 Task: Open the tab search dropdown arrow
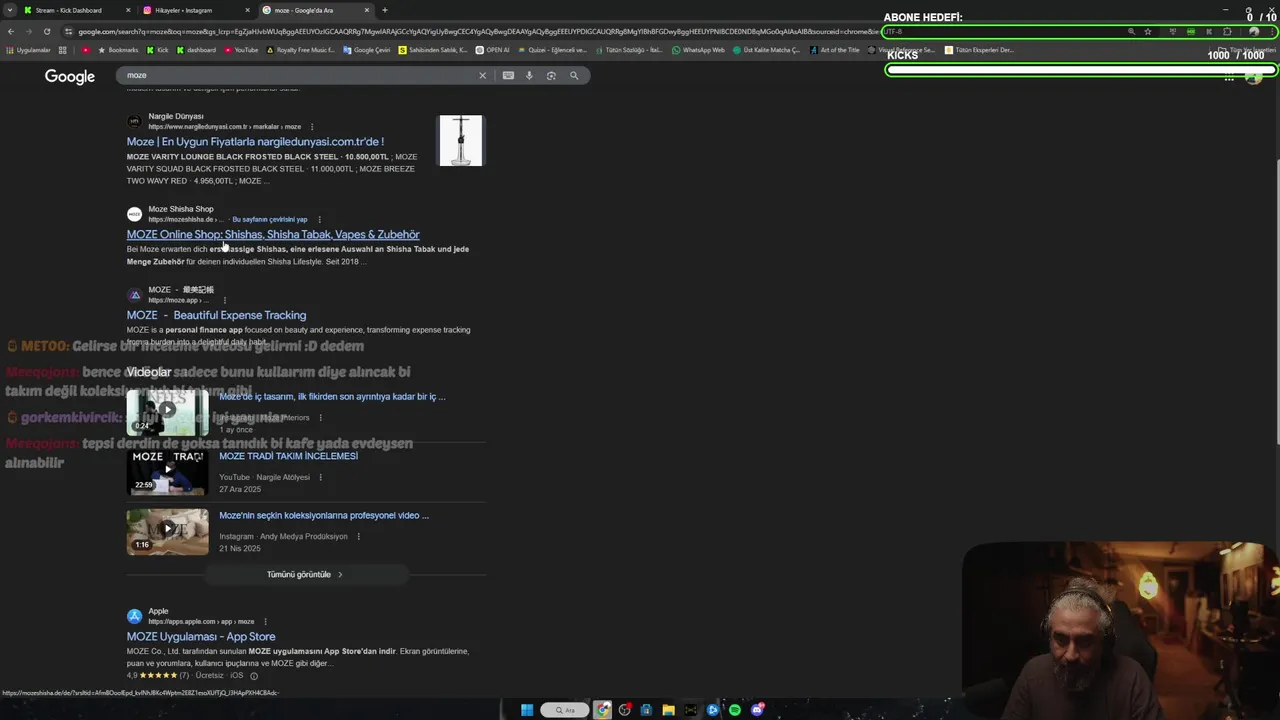point(9,10)
